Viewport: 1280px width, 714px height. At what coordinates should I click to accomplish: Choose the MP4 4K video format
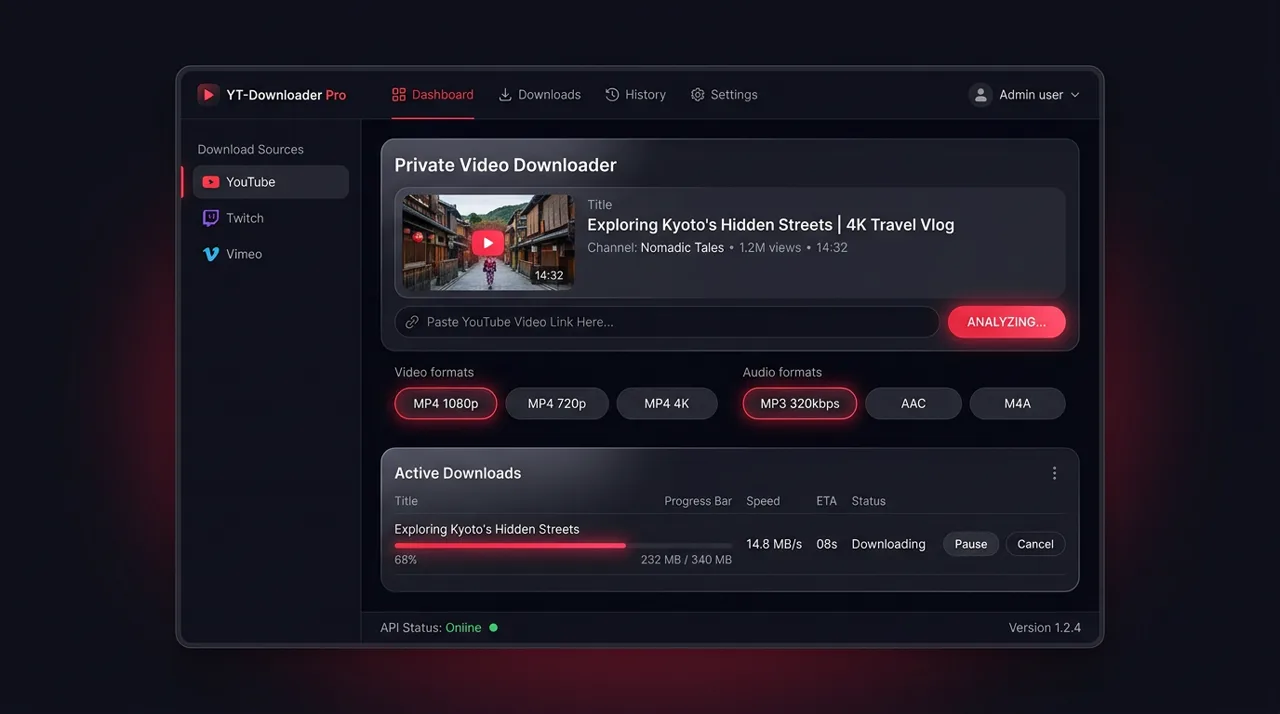click(x=667, y=404)
